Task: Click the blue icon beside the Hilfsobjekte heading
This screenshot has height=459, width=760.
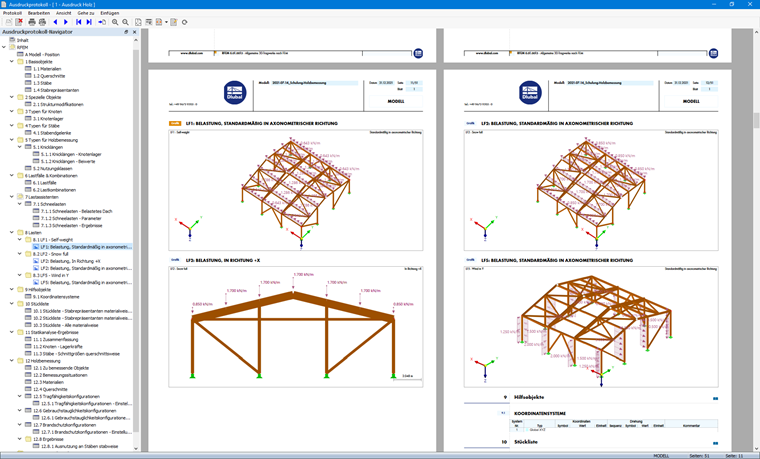Action: point(715,398)
